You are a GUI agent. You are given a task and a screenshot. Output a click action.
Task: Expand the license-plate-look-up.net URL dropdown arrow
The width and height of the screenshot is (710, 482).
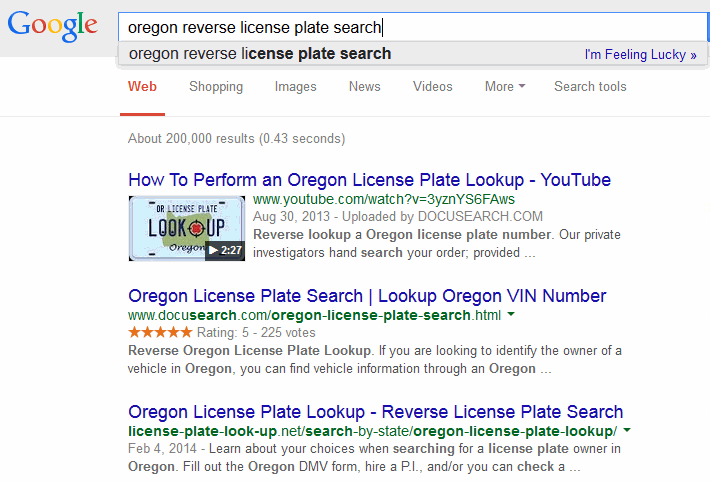(627, 430)
